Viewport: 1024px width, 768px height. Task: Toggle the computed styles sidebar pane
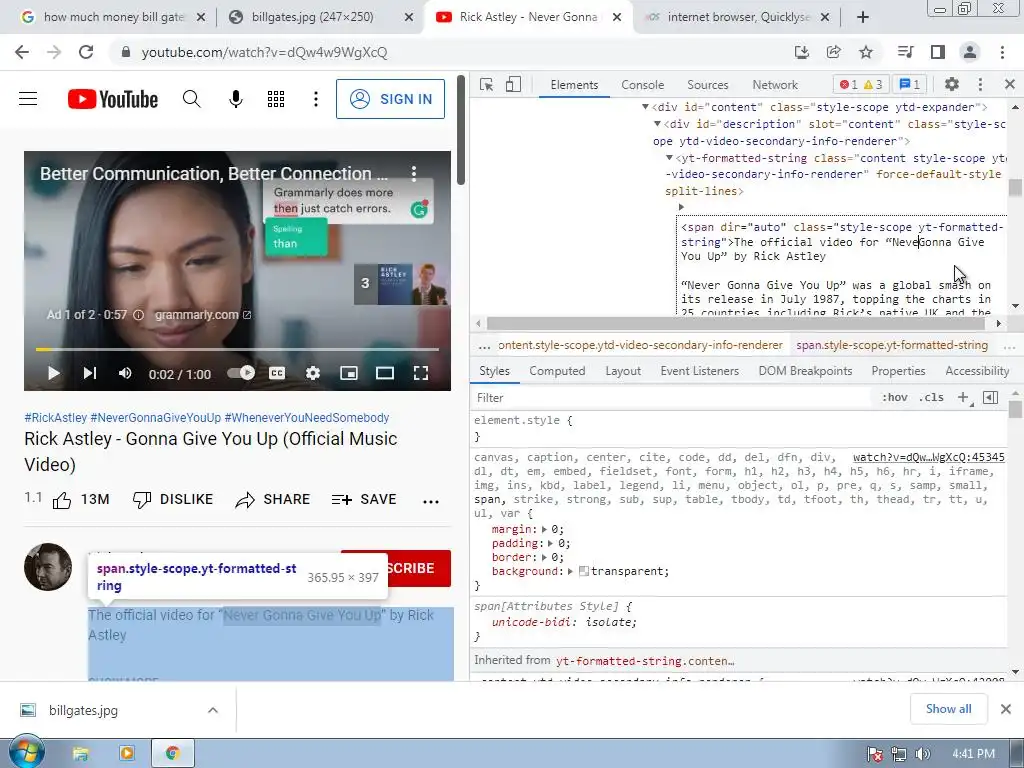991,397
